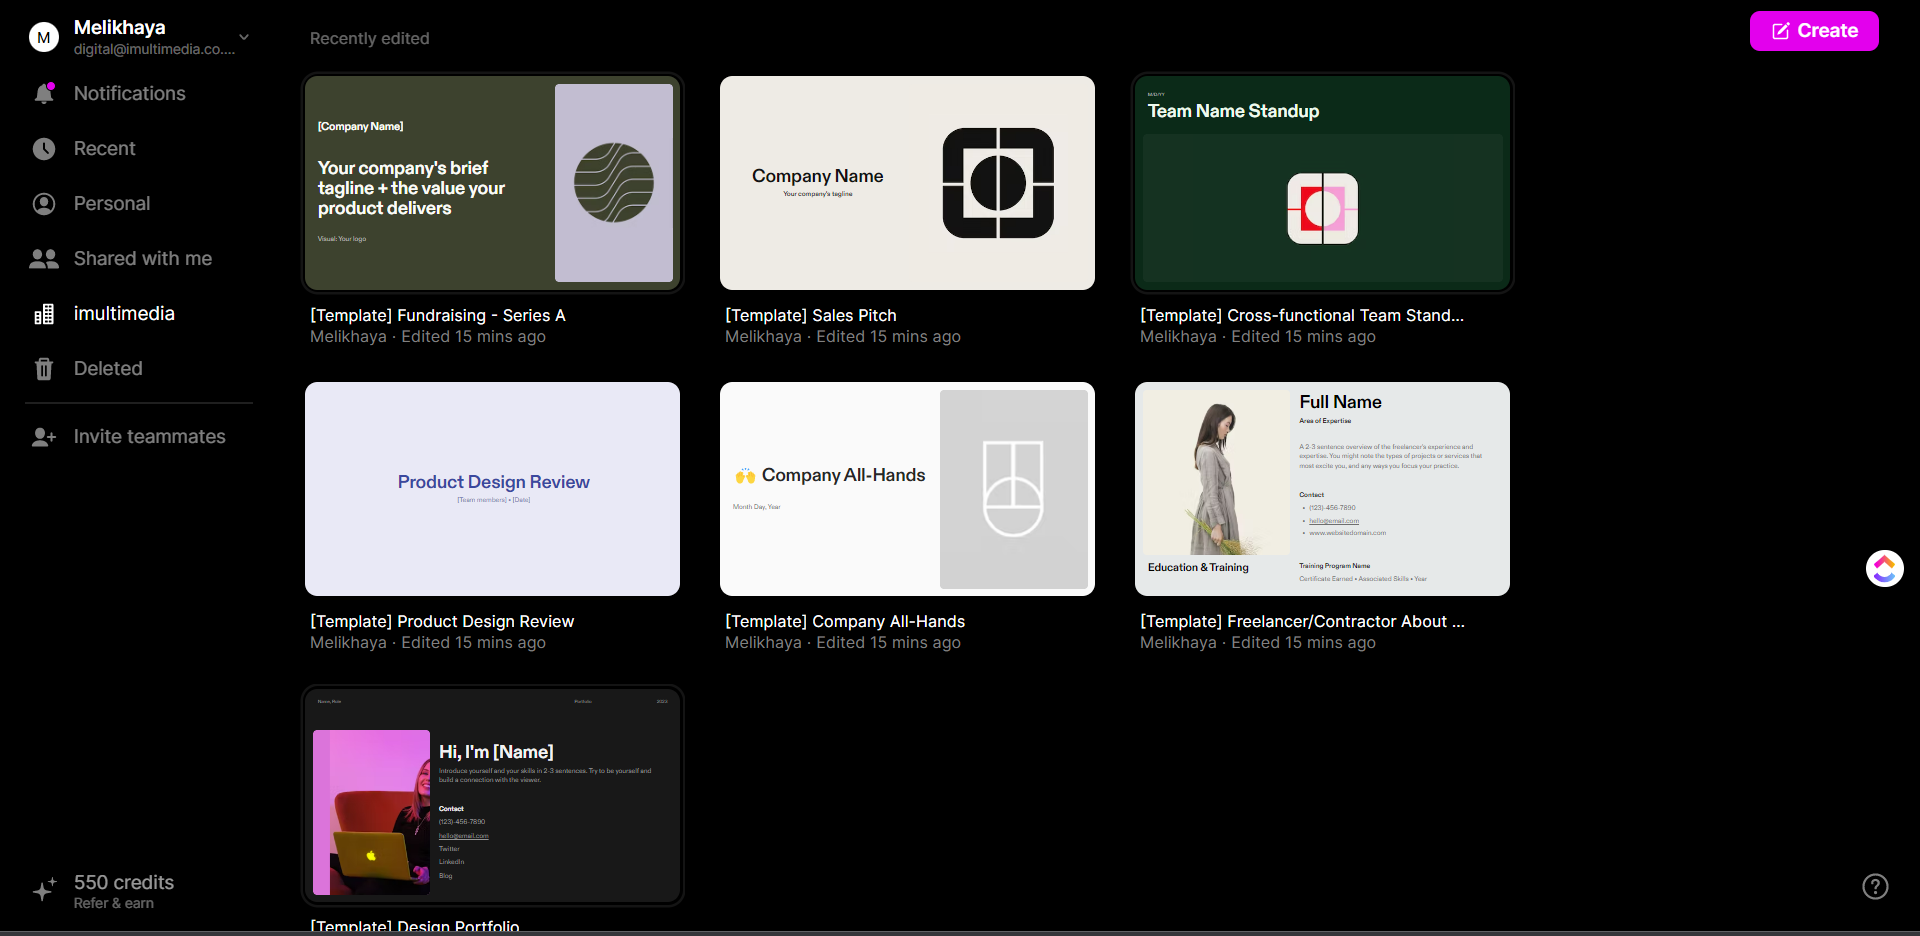Expand the Melikhaya account dropdown chevron
Image resolution: width=1920 pixels, height=936 pixels.
point(244,38)
